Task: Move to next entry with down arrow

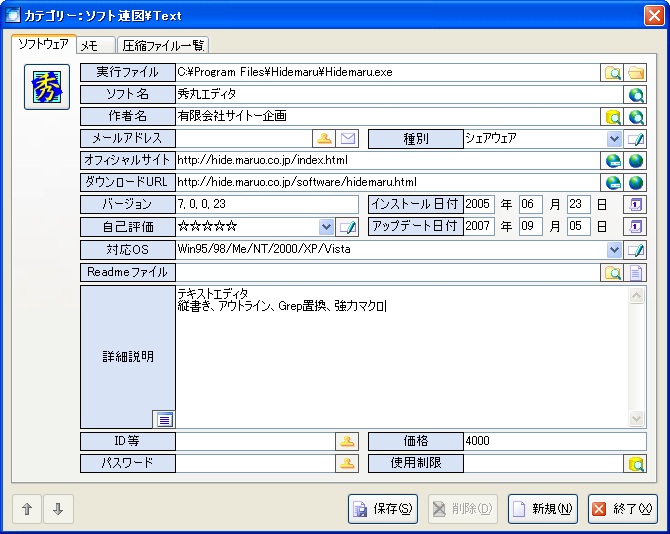Action: click(59, 509)
